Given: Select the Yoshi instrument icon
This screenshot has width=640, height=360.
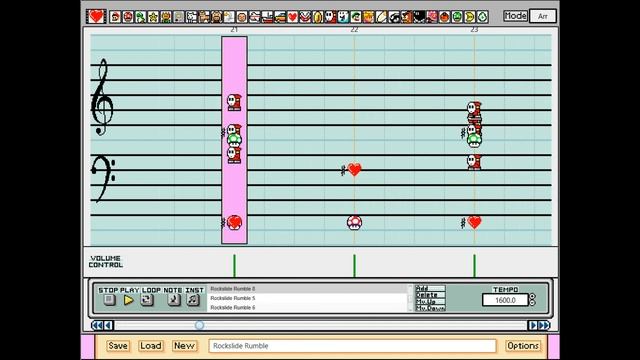Looking at the screenshot, I should click(141, 17).
